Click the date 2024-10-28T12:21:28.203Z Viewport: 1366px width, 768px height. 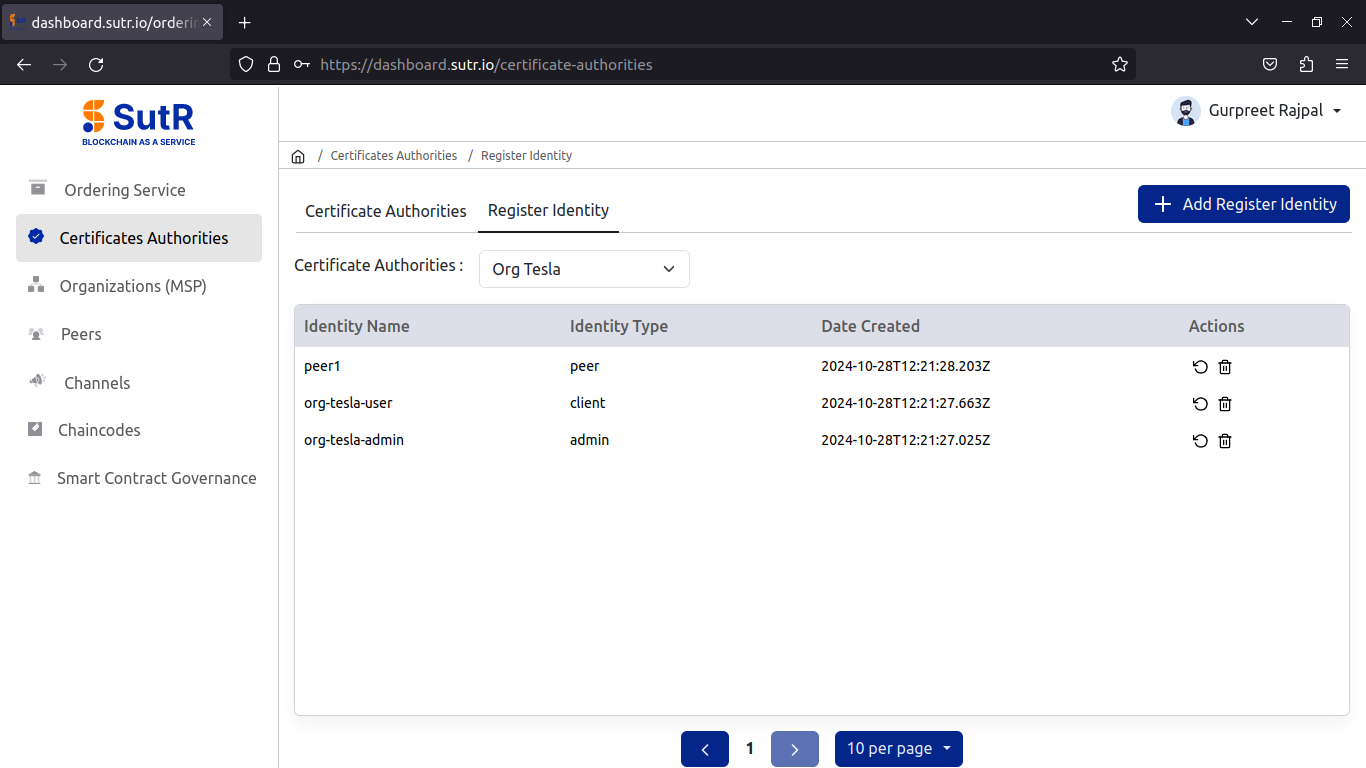tap(906, 366)
